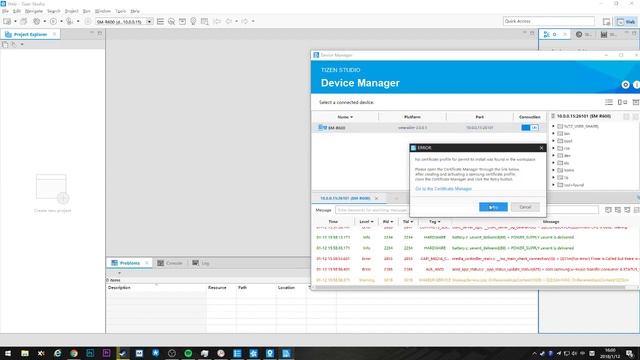This screenshot has width=640, height=360.
Task: Expand the Run toolbar dropdown arrow
Action: [x=61, y=21]
